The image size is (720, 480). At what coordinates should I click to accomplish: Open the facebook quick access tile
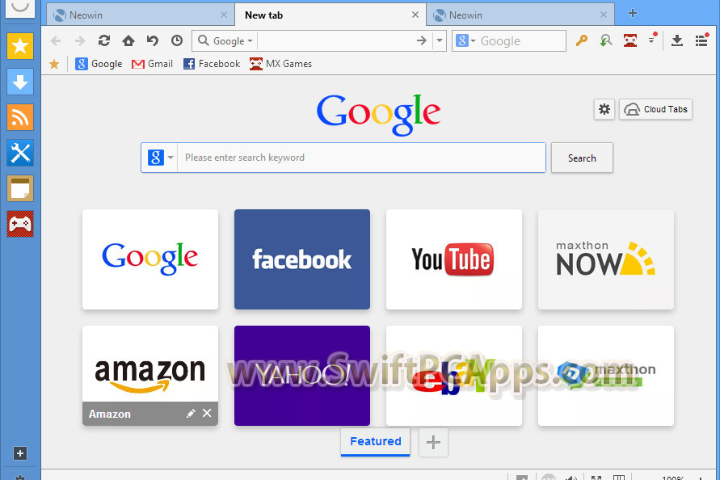(x=302, y=259)
